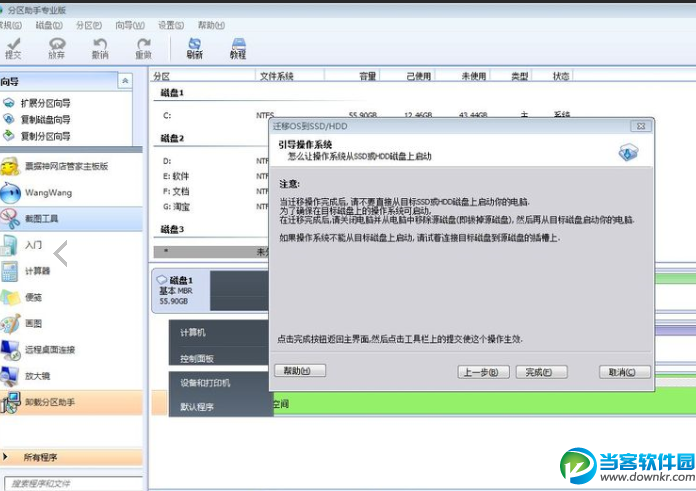Click 上一步(B) back button
696x491 pixels.
tap(483, 372)
